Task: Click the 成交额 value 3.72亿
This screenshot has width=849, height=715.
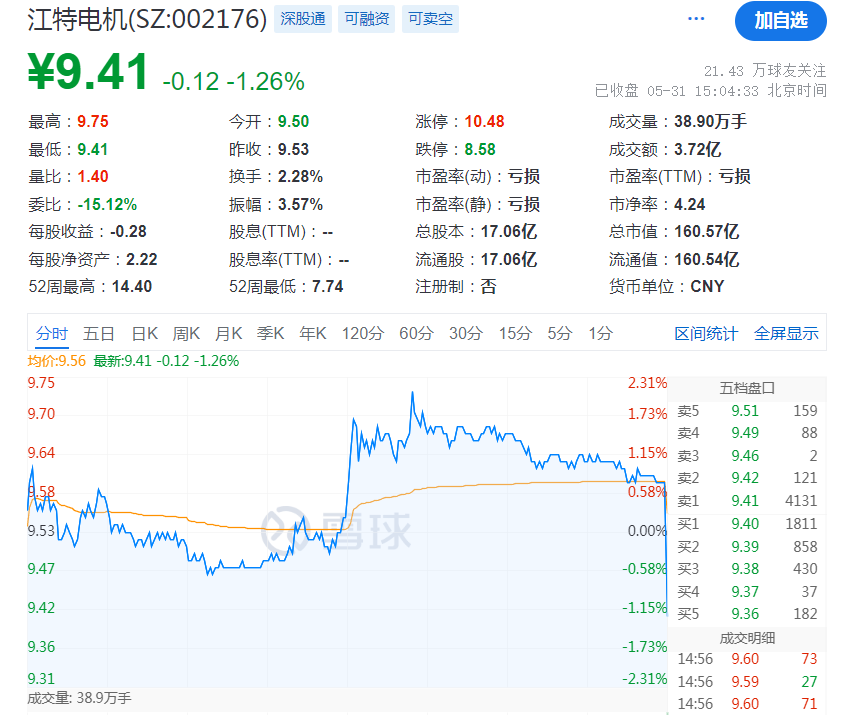Action: (x=697, y=149)
